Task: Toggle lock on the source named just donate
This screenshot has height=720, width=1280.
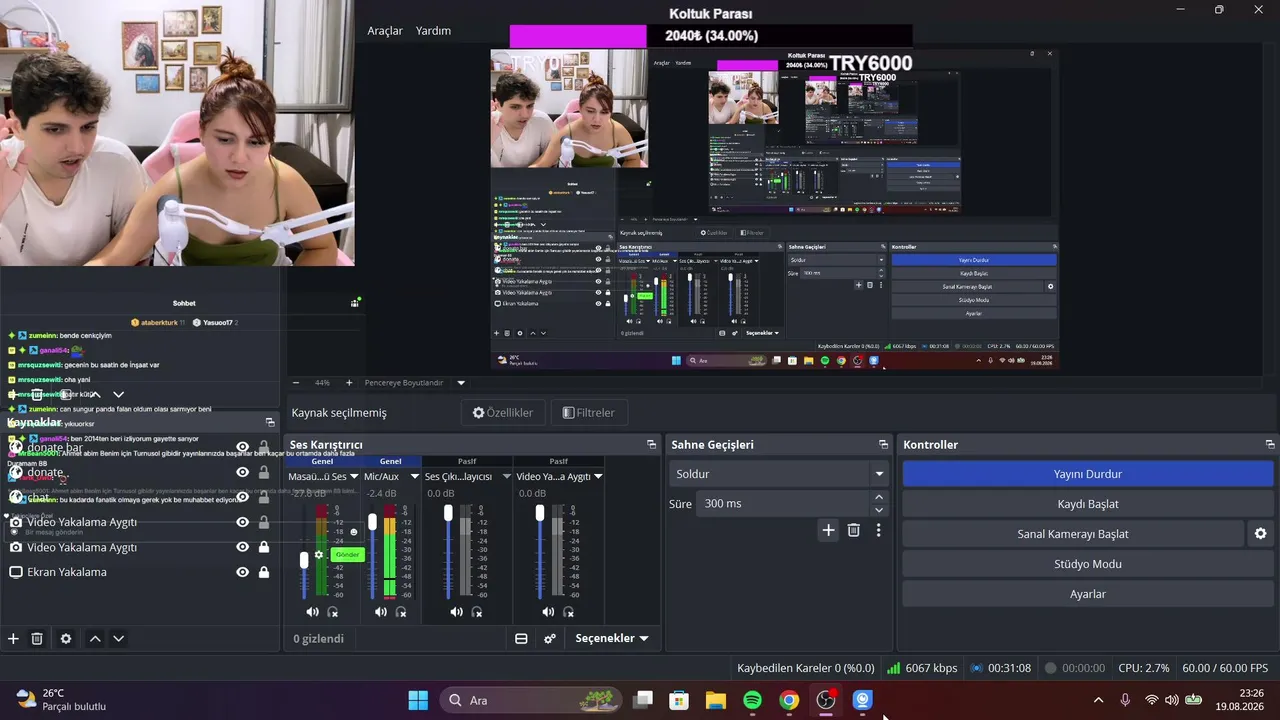Action: click(x=264, y=472)
